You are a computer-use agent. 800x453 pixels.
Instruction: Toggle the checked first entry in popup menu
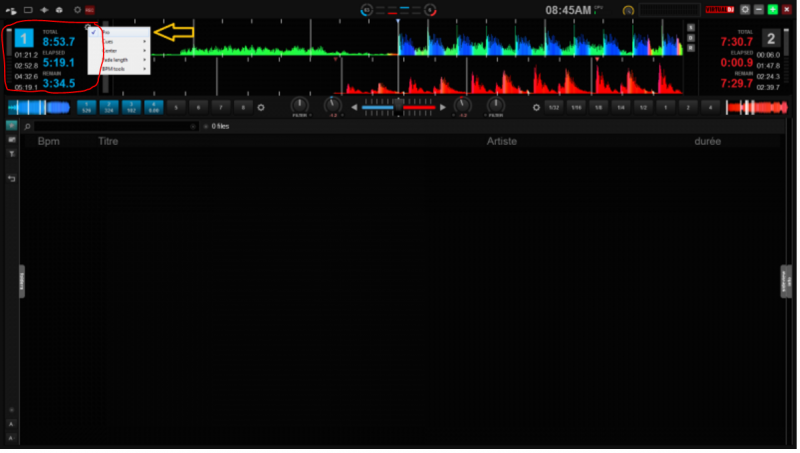pyautogui.click(x=119, y=32)
